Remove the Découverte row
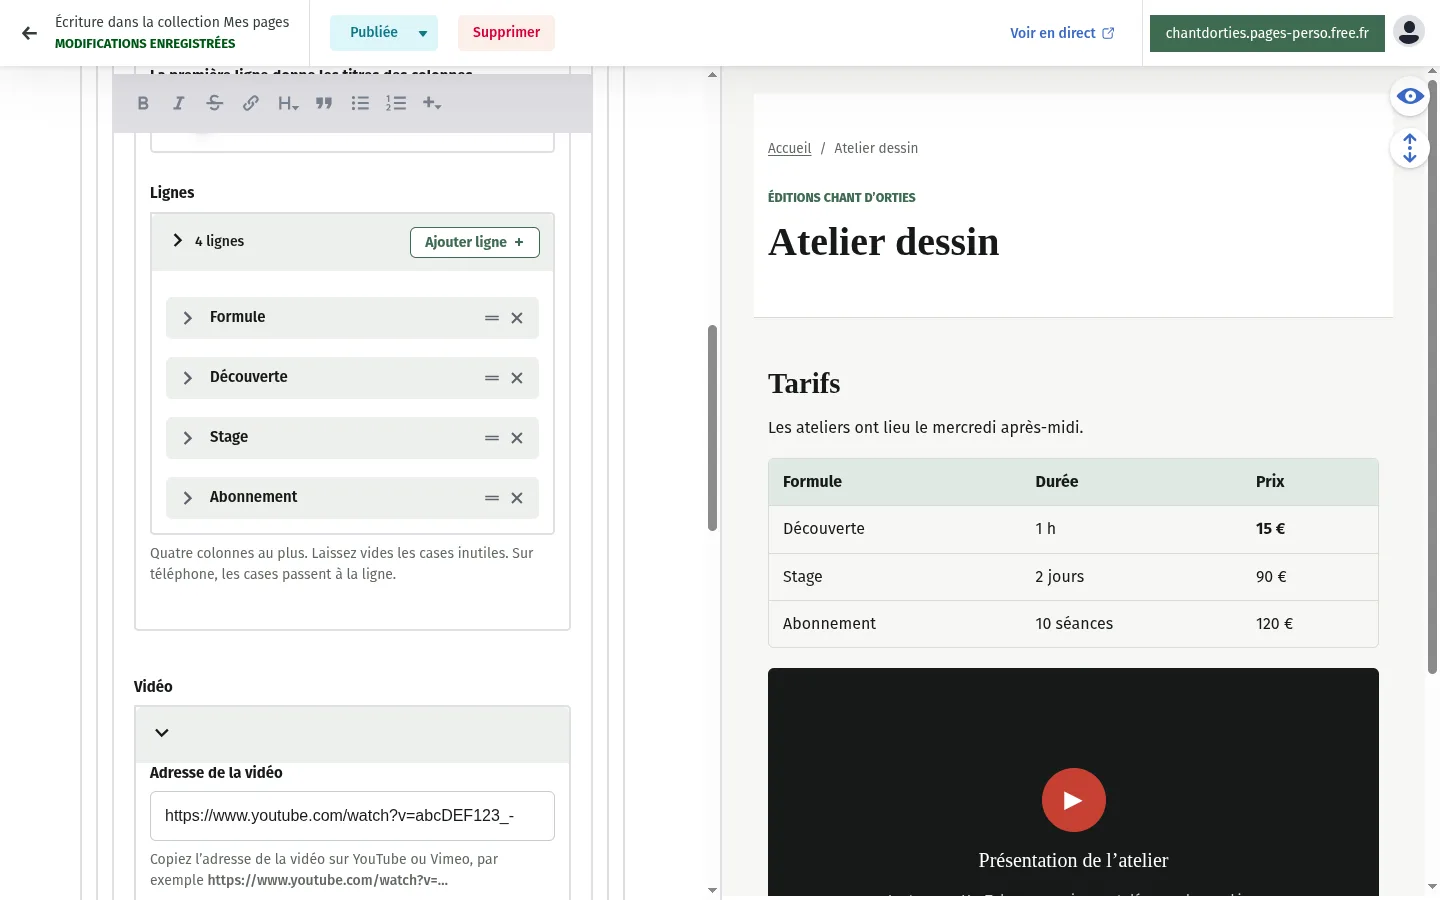The image size is (1440, 900). point(517,378)
